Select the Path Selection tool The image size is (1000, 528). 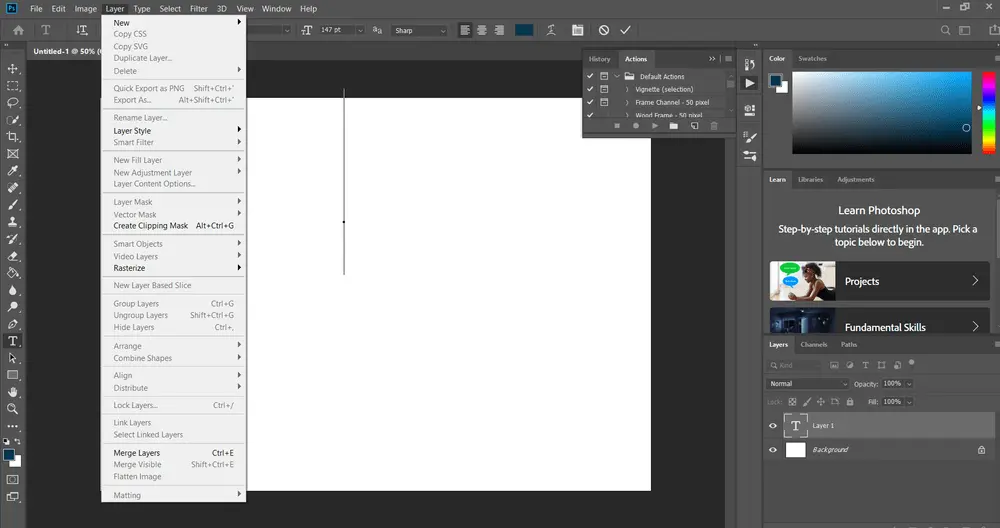(13, 358)
